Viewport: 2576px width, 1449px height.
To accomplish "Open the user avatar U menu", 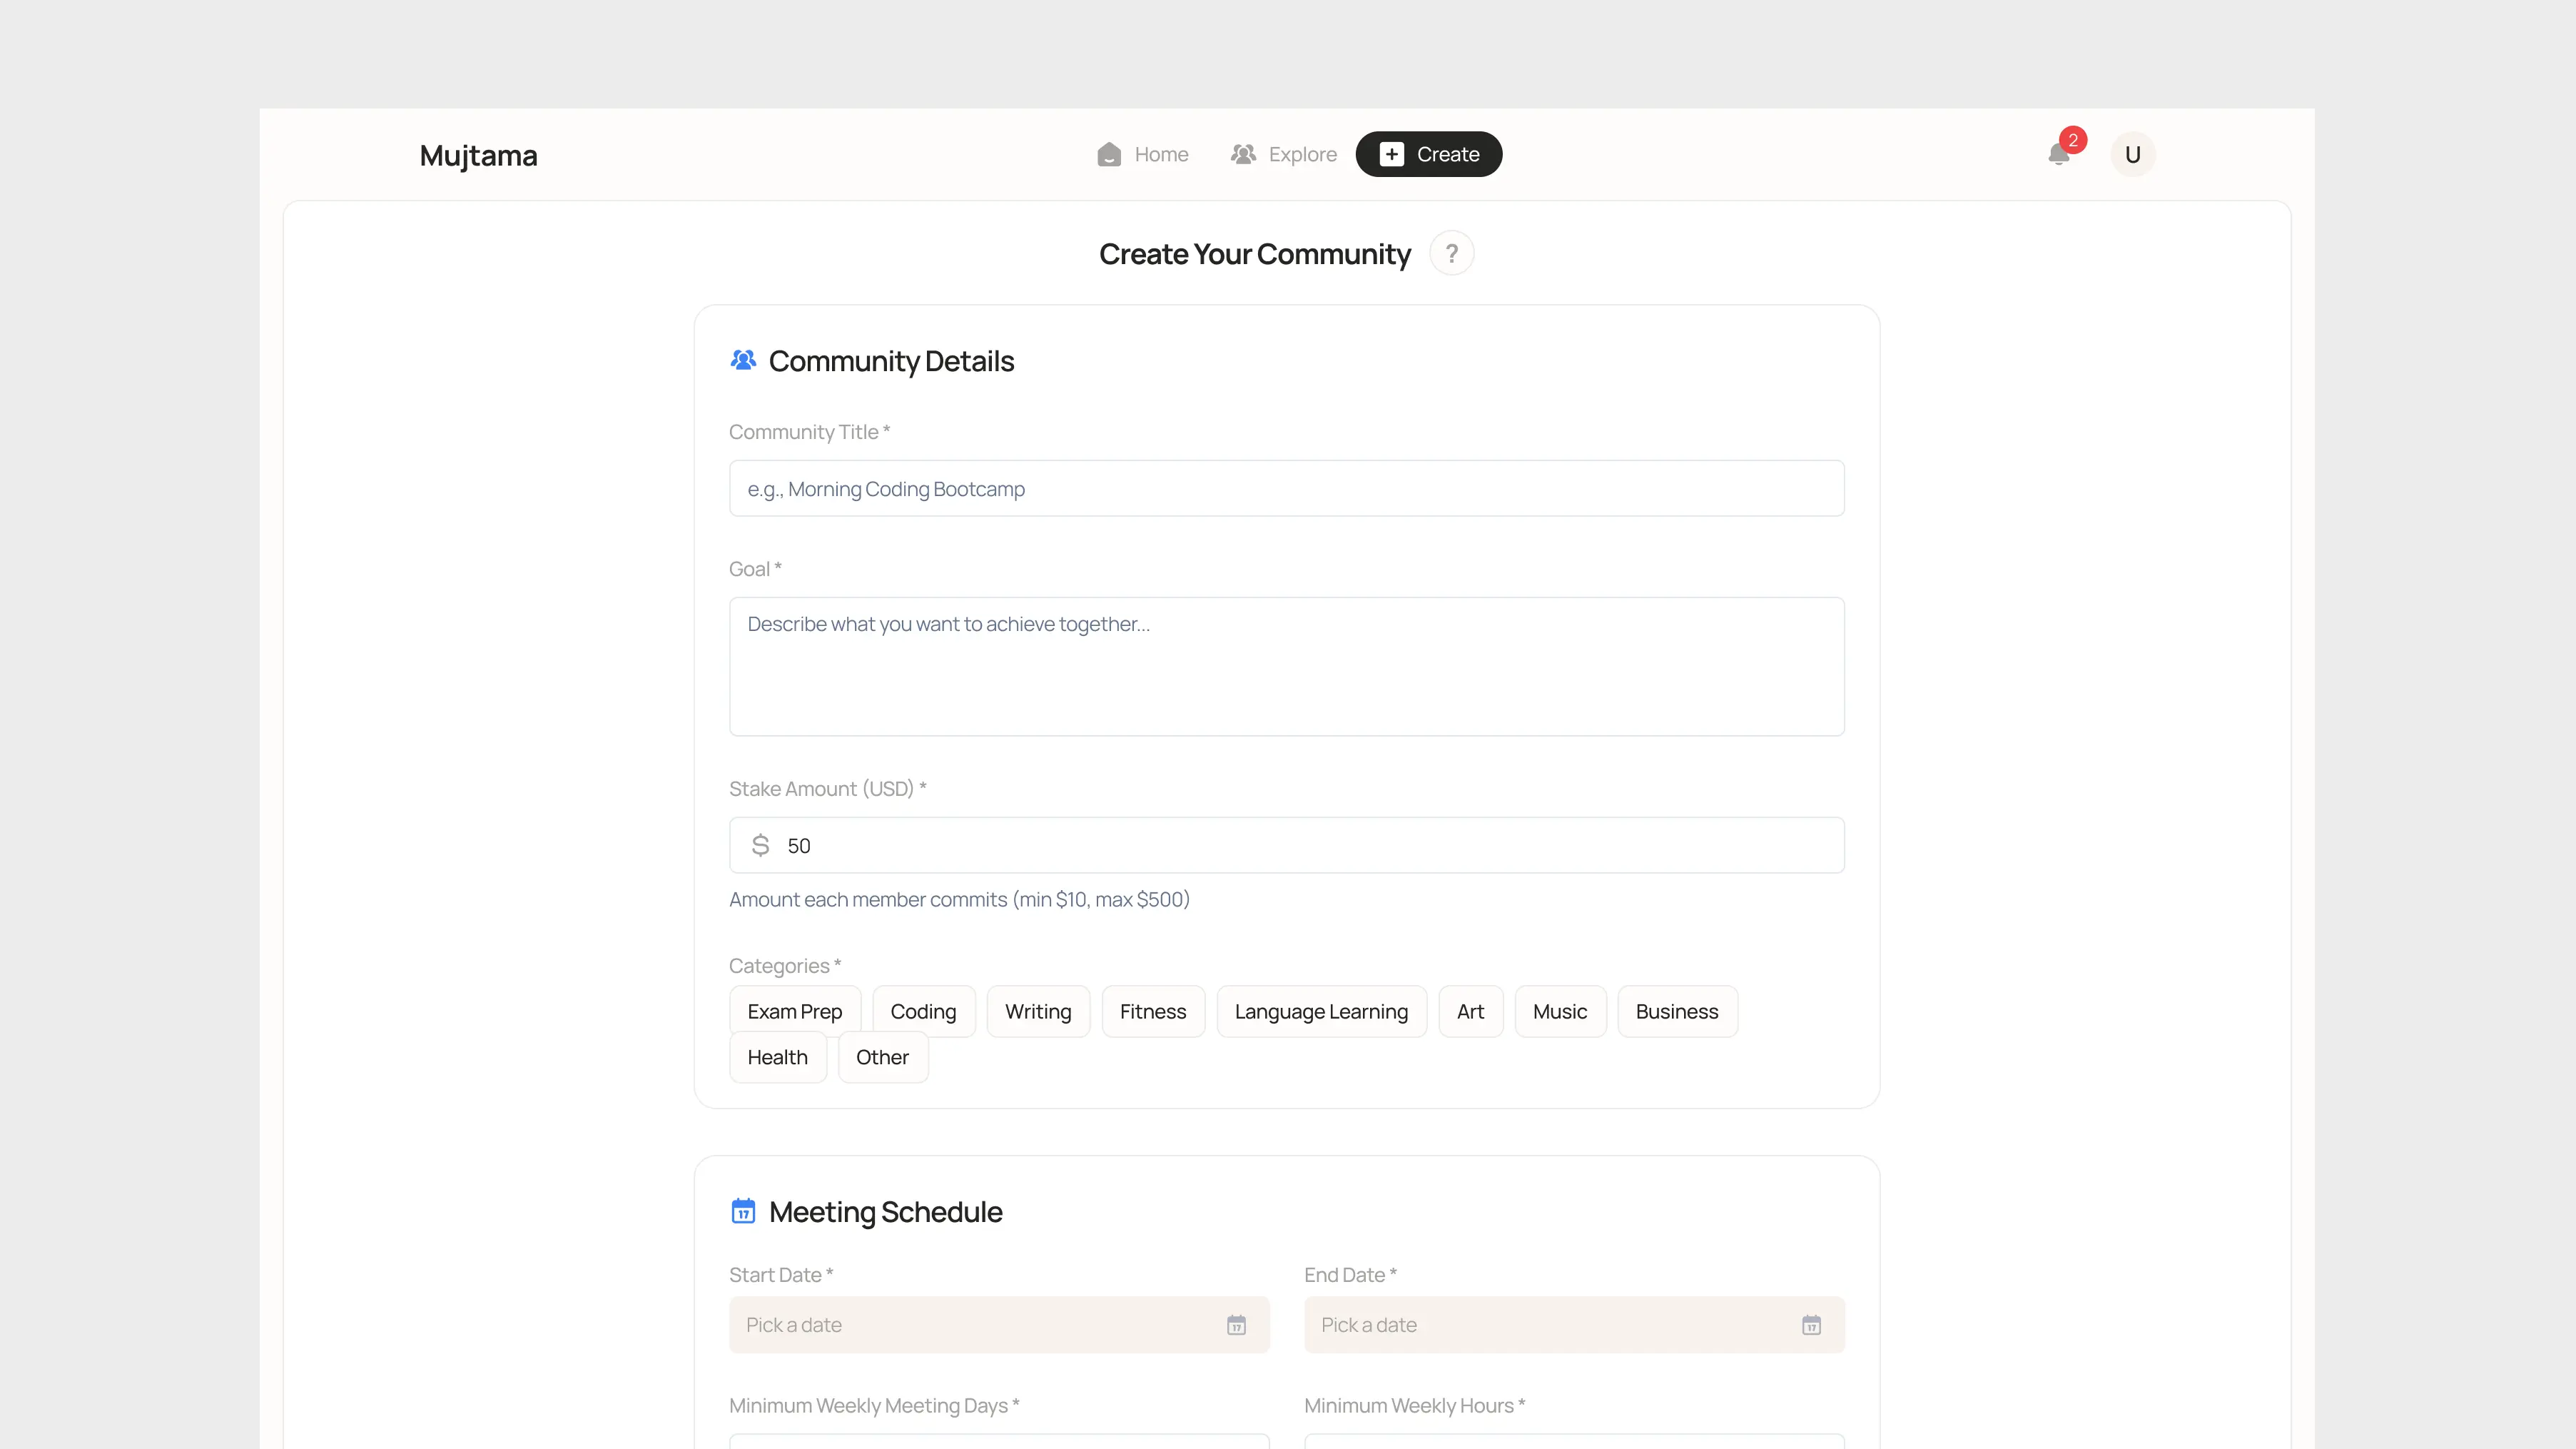I will (x=2132, y=155).
